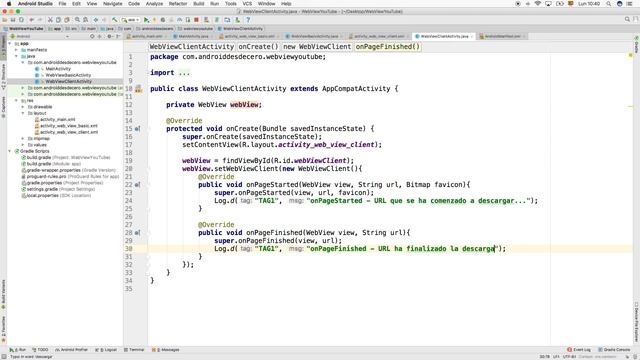Viewport: 640px width, 360px height.
Task: Click the Open folder icon in toolbar
Action: pos(5,20)
